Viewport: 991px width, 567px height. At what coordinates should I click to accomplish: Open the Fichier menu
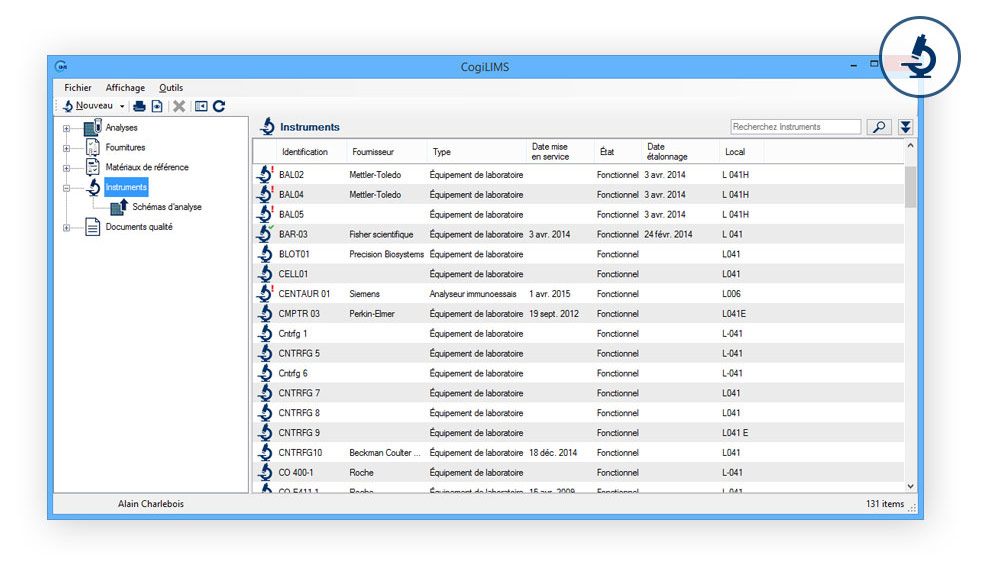[78, 88]
